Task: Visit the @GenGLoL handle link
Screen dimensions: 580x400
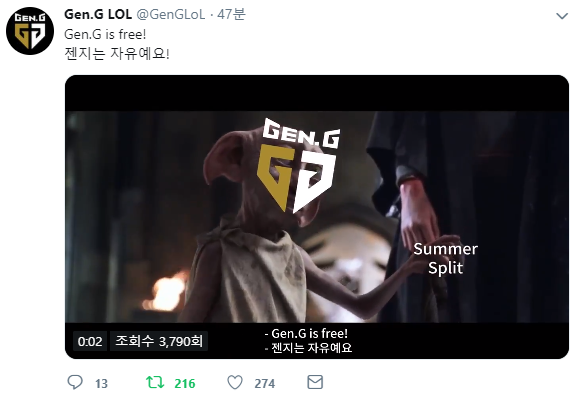Action: coord(171,14)
